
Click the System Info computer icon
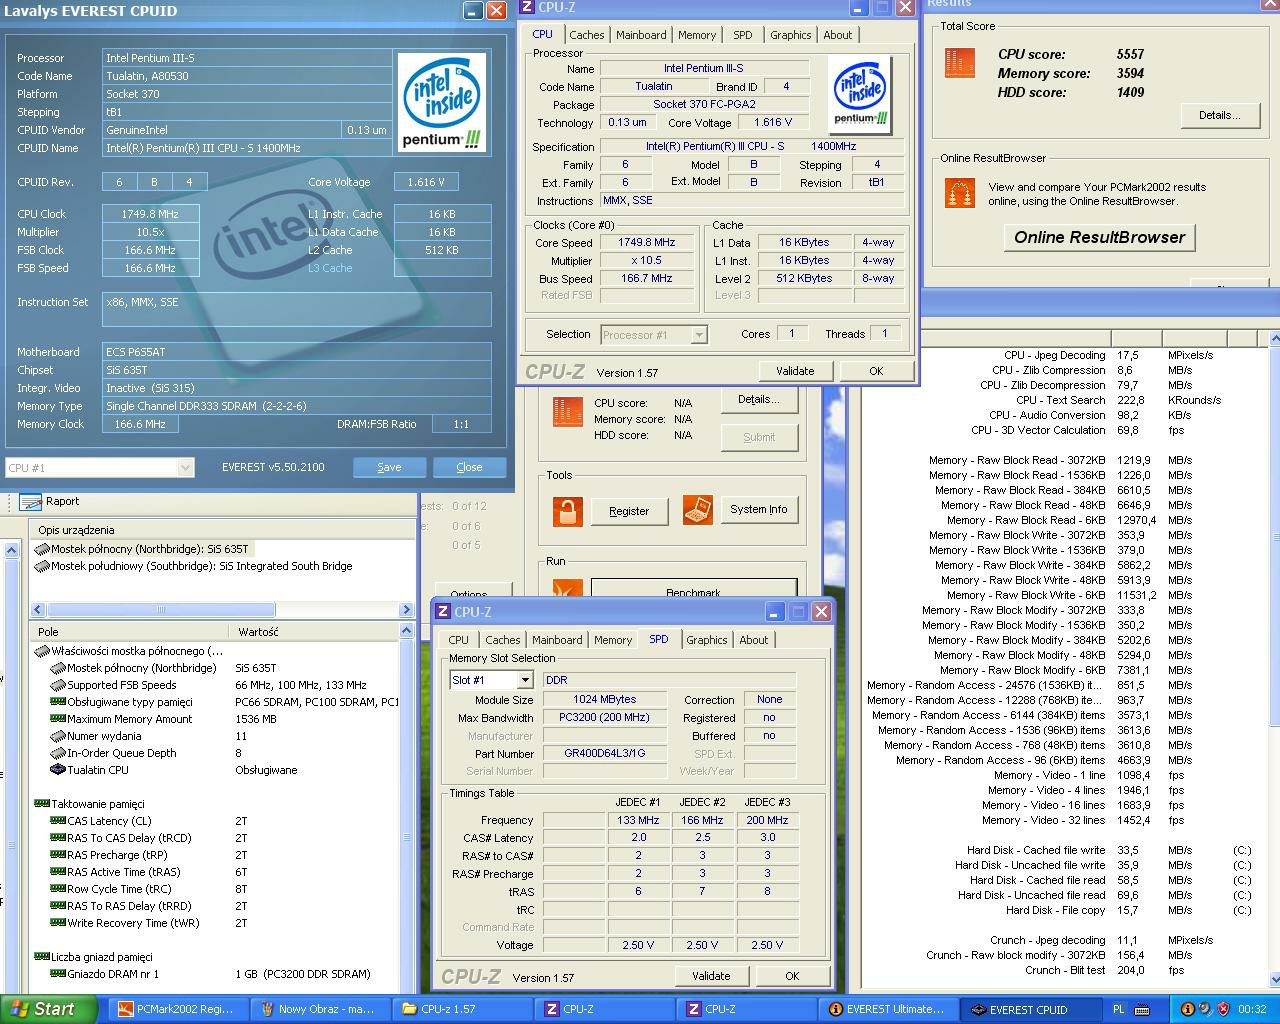pos(697,510)
